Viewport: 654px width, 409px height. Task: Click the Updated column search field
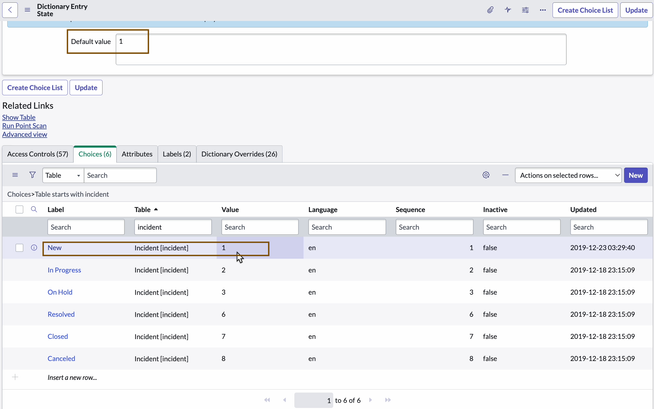click(609, 227)
